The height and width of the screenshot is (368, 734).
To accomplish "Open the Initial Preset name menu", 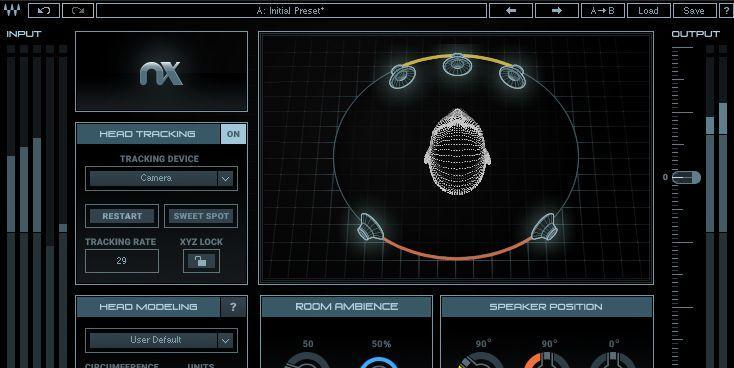I will tap(291, 10).
